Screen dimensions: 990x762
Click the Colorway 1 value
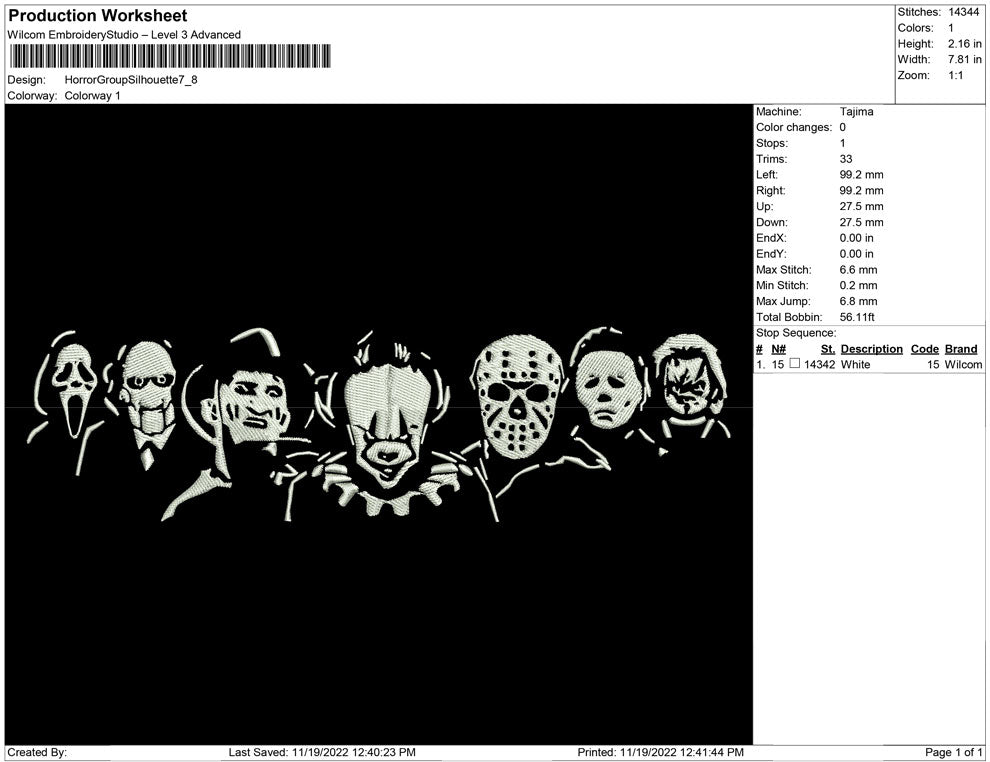[x=92, y=96]
